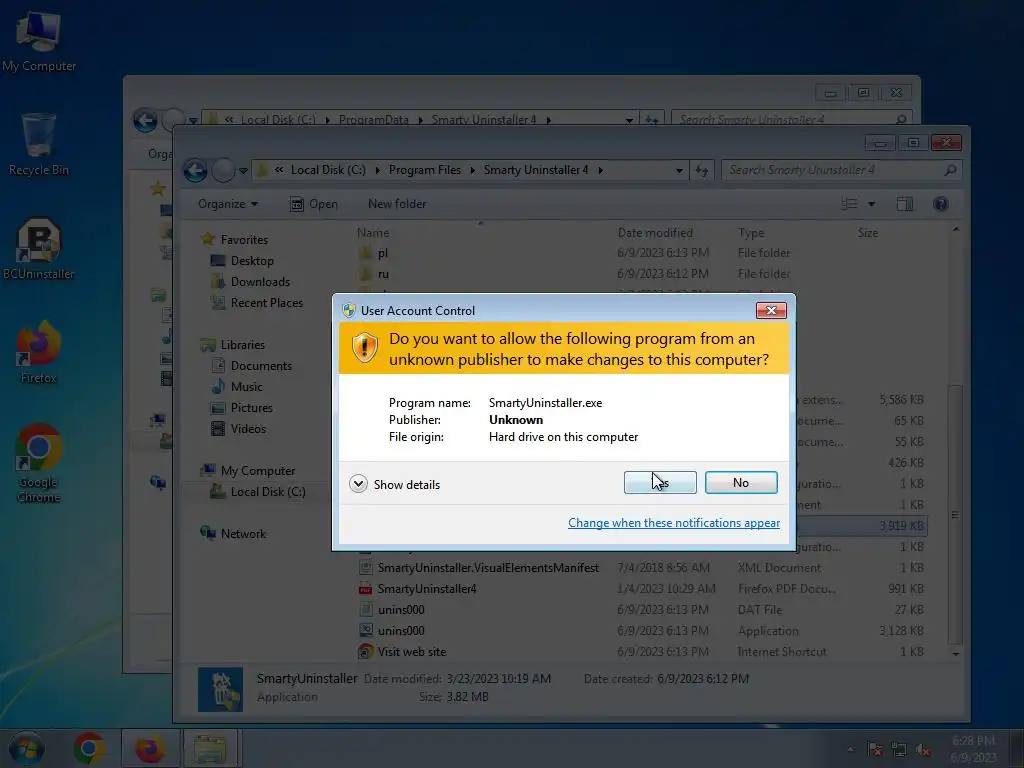Click muted volume icon in tray
Viewport: 1024px width, 768px height.
[923, 750]
